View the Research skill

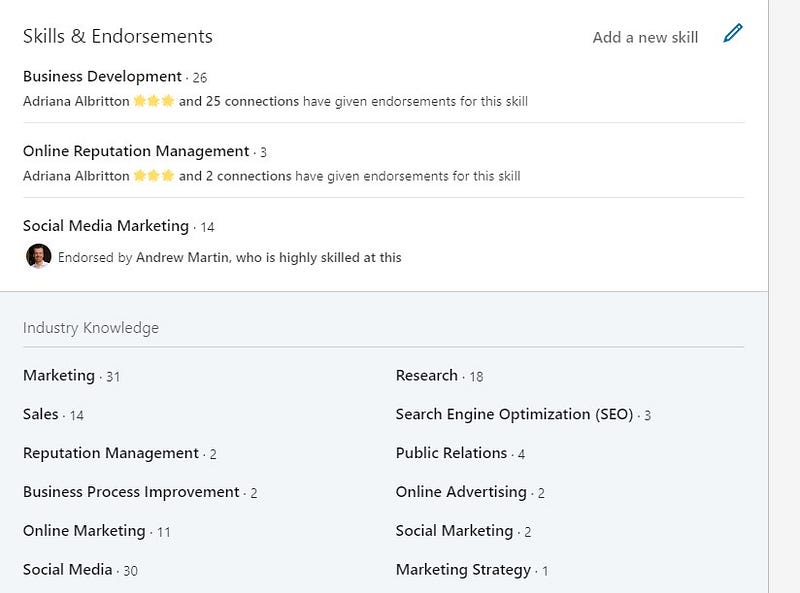tap(427, 376)
